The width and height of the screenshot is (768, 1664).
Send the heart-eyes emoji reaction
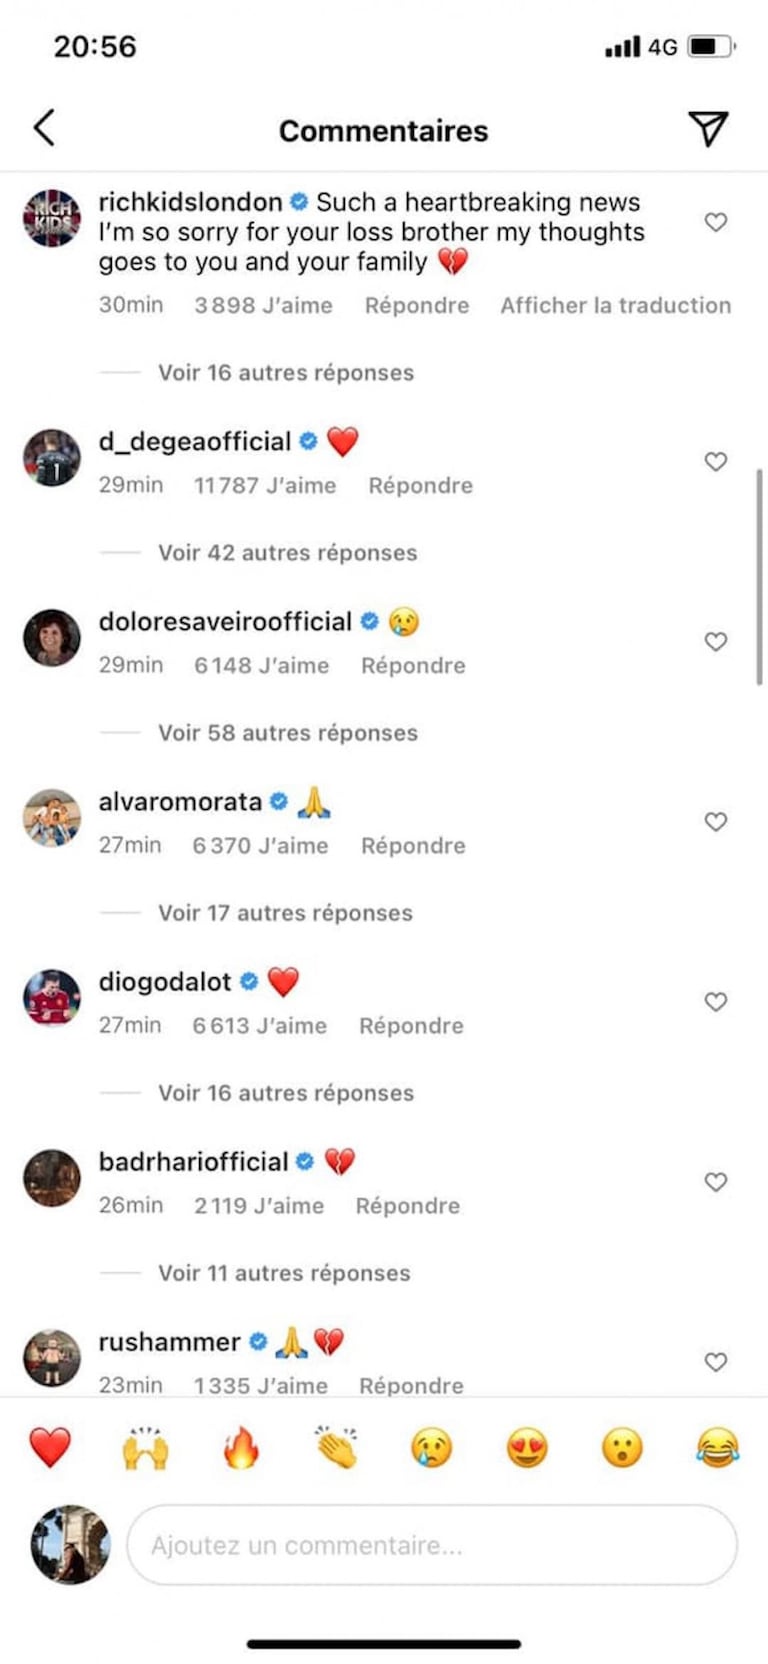point(527,1447)
